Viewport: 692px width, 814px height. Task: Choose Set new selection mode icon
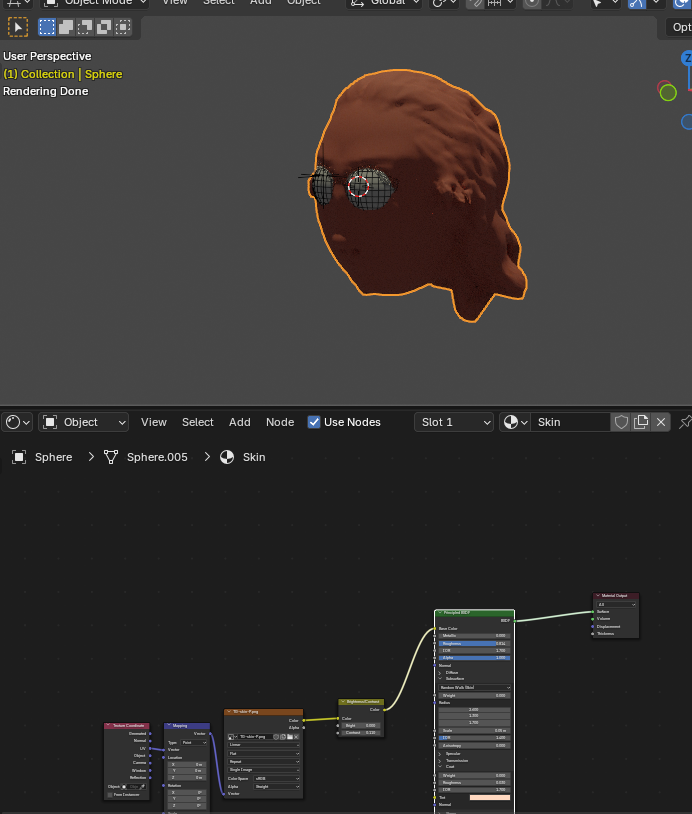tap(47, 27)
